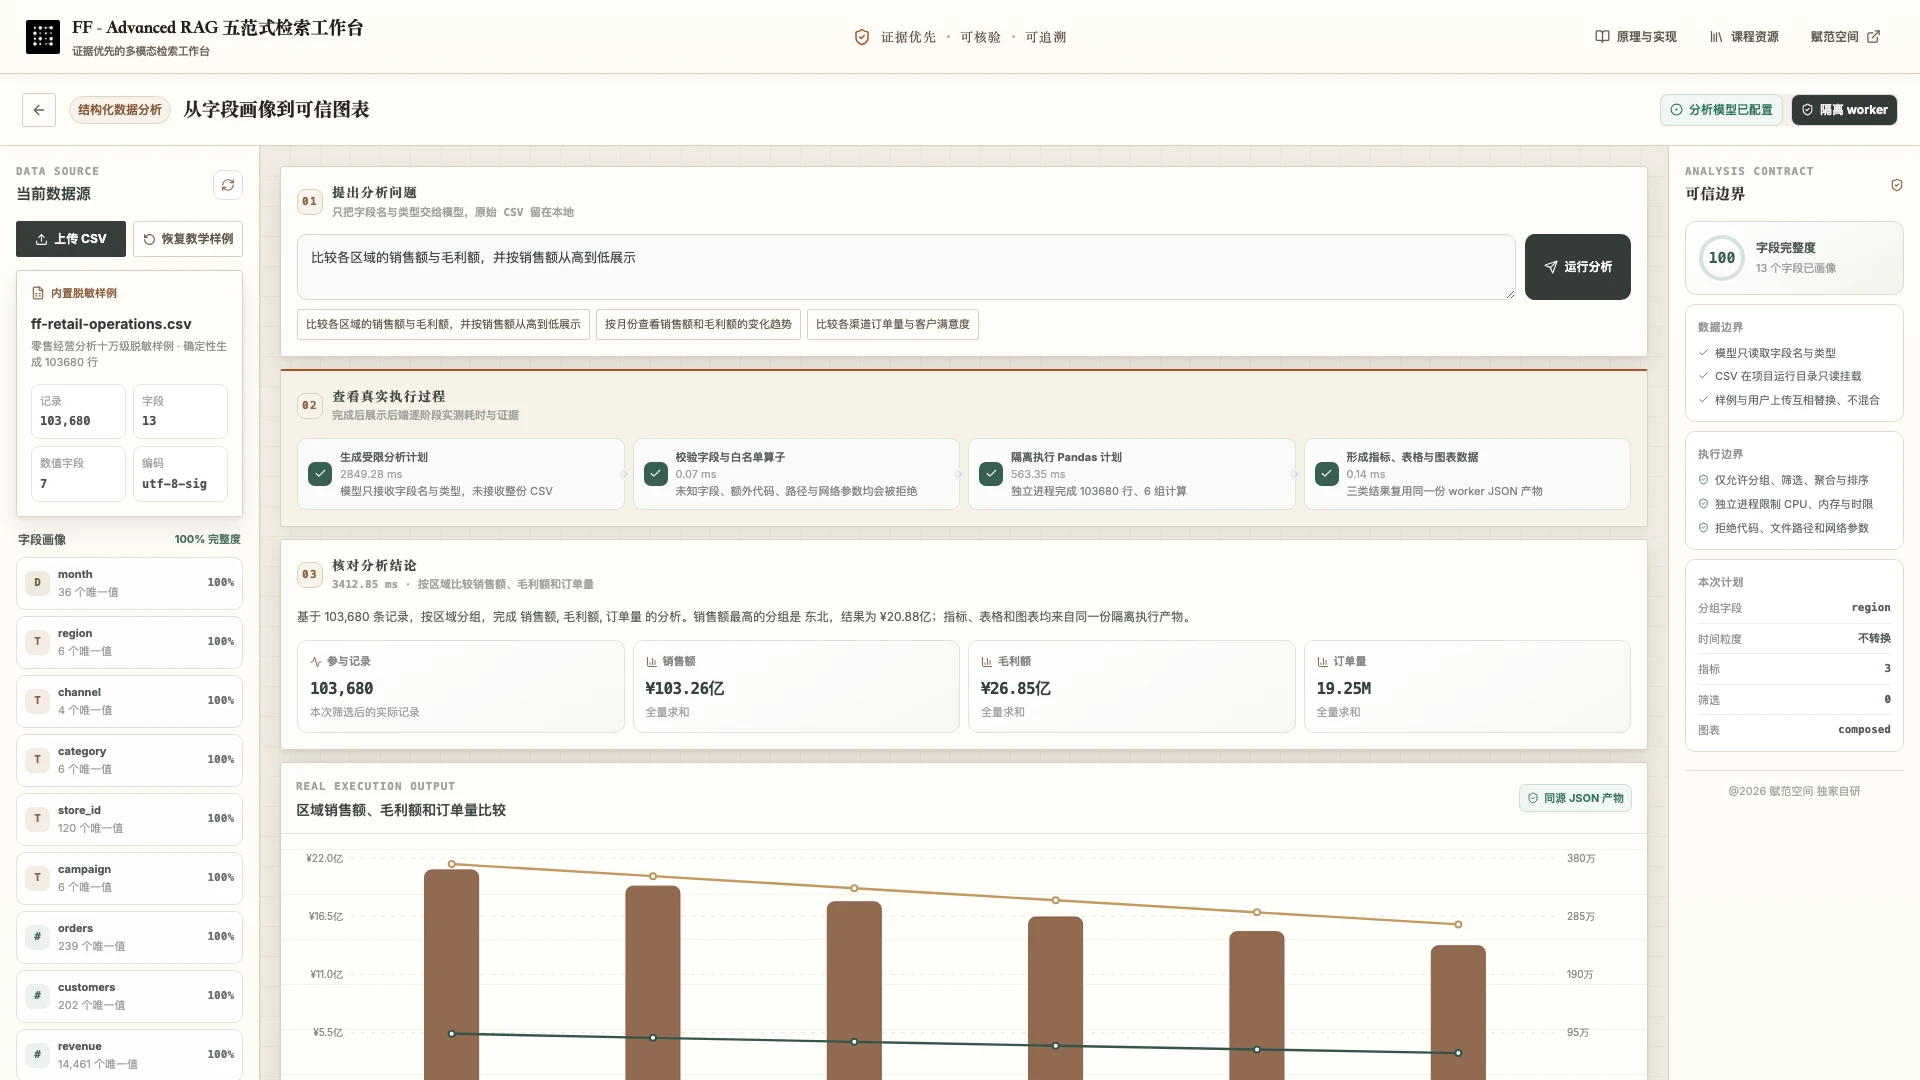Click the 上传 CSV button
Viewport: 1920px width, 1080px height.
(x=71, y=239)
